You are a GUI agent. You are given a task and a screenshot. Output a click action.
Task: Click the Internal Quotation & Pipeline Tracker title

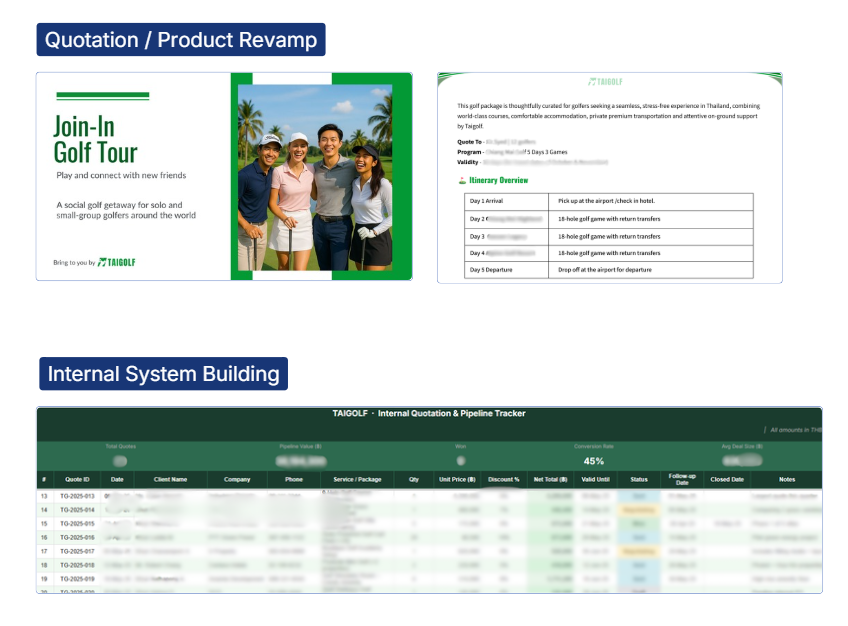pyautogui.click(x=429, y=413)
